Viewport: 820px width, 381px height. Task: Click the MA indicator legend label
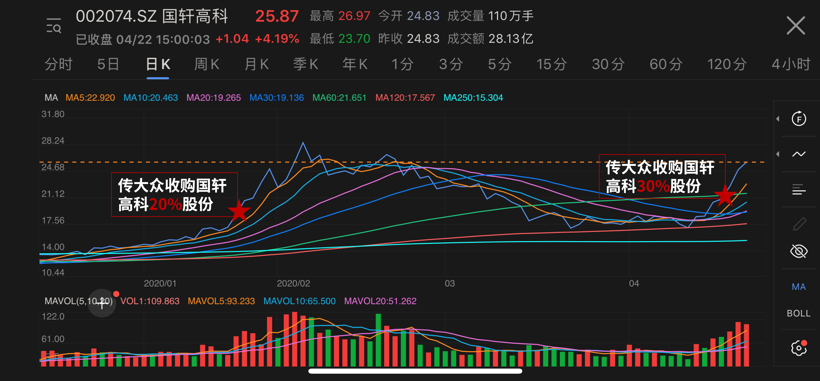coord(51,97)
